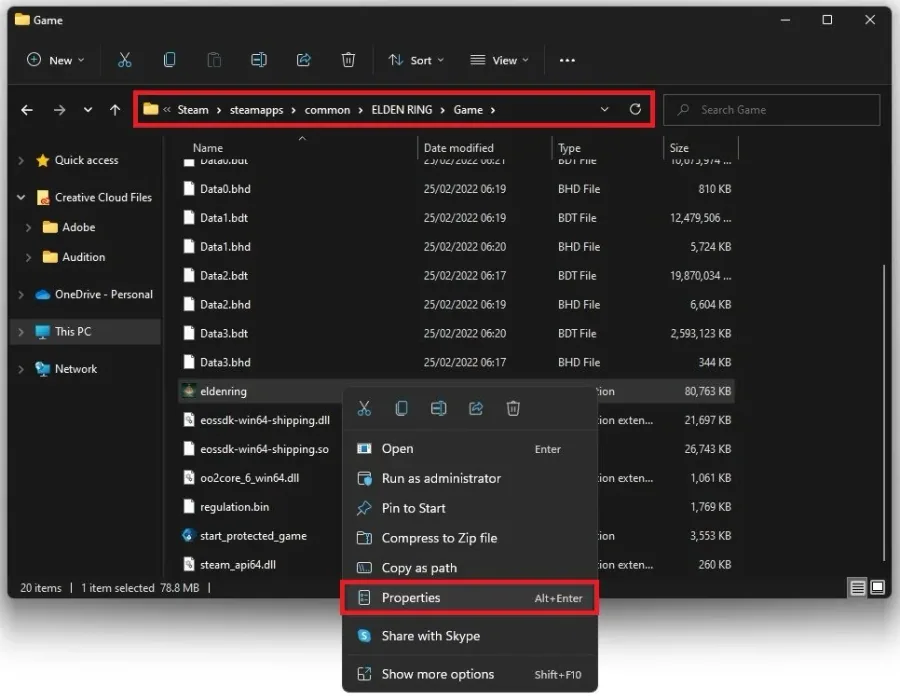Collapse the Creative Cloud Files node
This screenshot has height=700, width=900.
(x=21, y=197)
